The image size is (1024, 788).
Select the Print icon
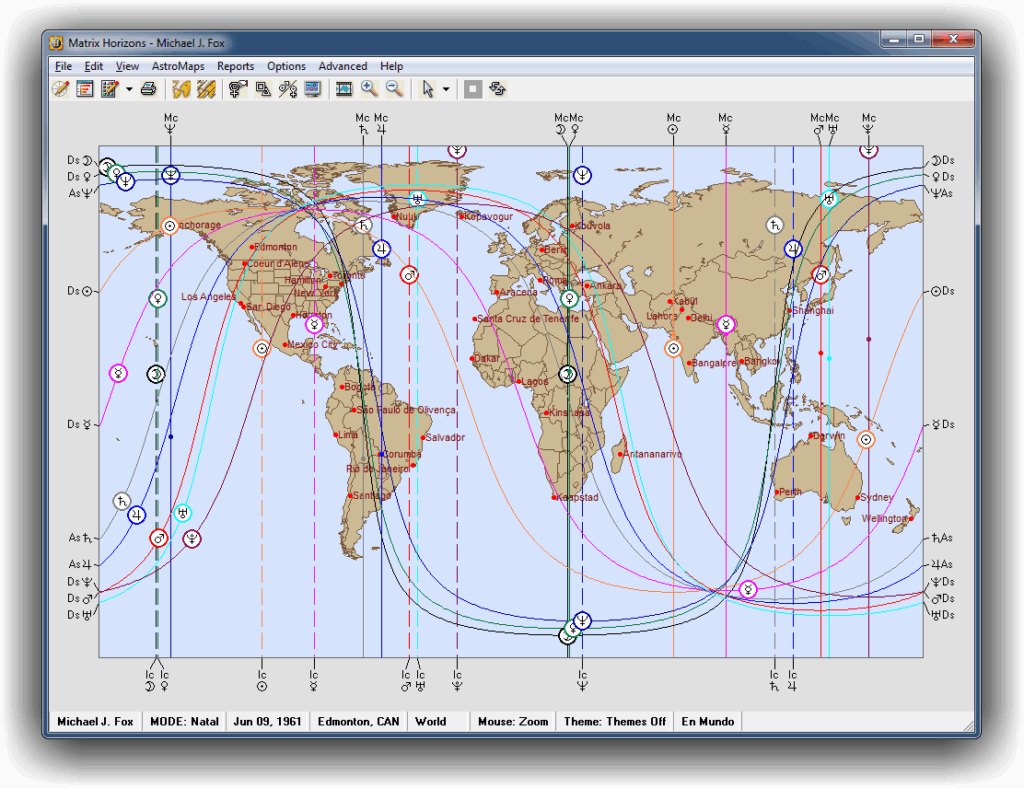[148, 89]
